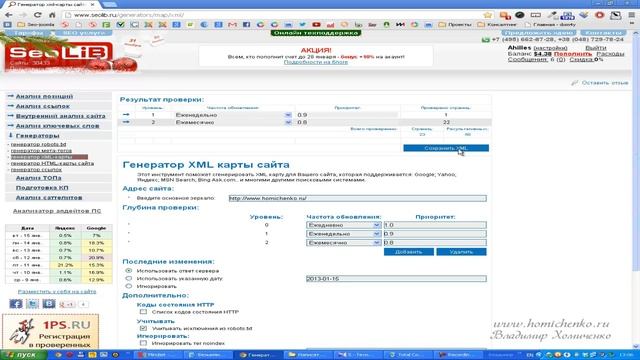
Task: Open 'генератор ссылок' link
Action: [36, 169]
